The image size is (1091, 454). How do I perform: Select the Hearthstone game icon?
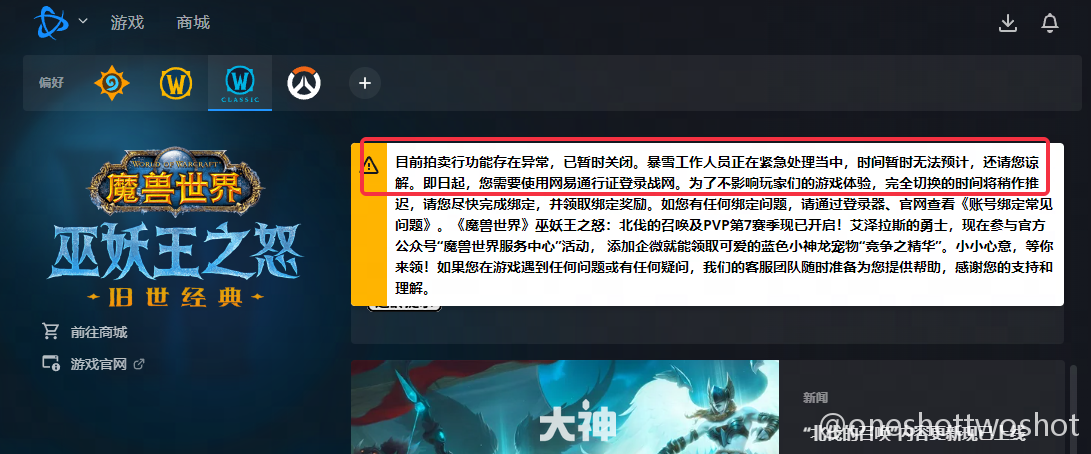pyautogui.click(x=111, y=84)
